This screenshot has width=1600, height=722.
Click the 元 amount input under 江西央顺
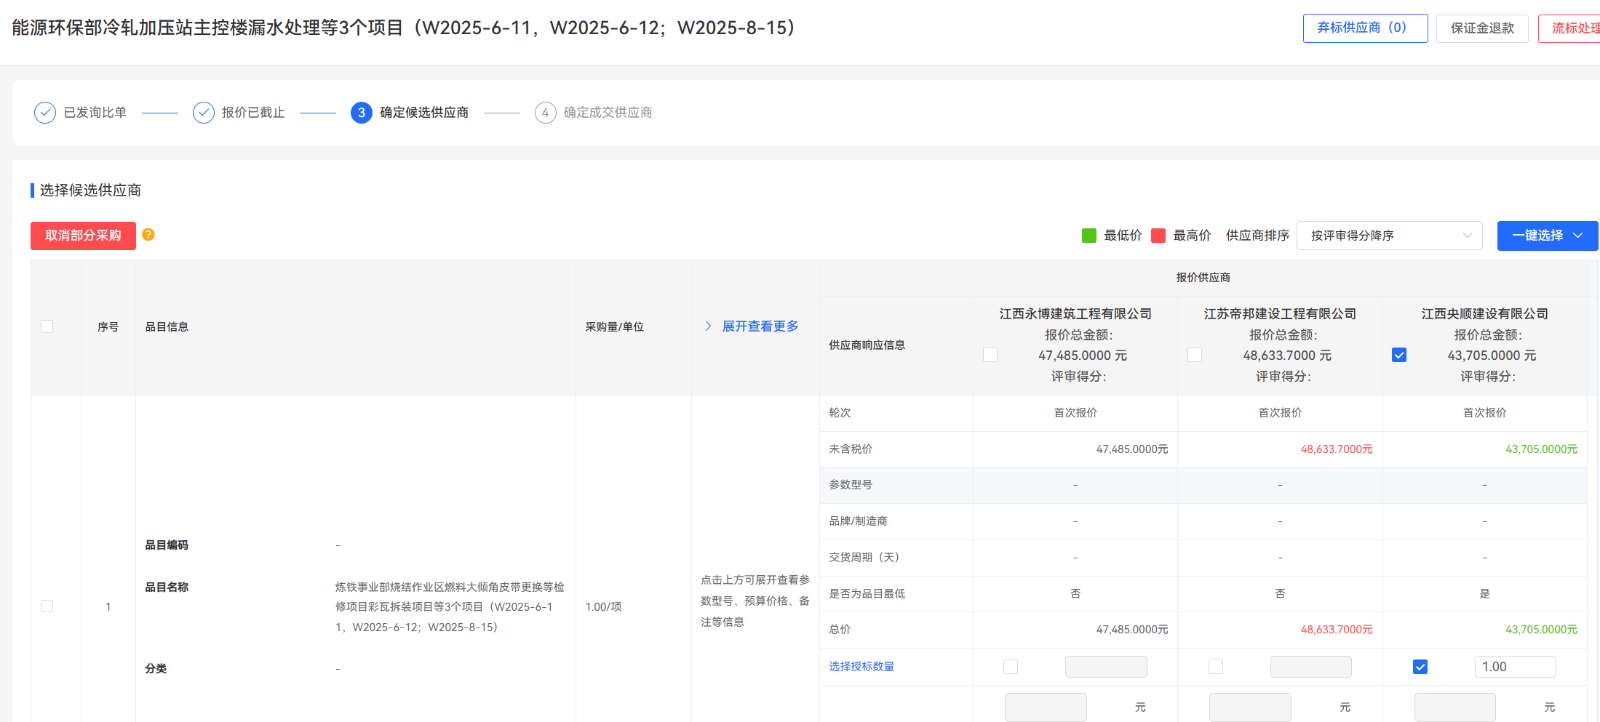click(x=1455, y=707)
